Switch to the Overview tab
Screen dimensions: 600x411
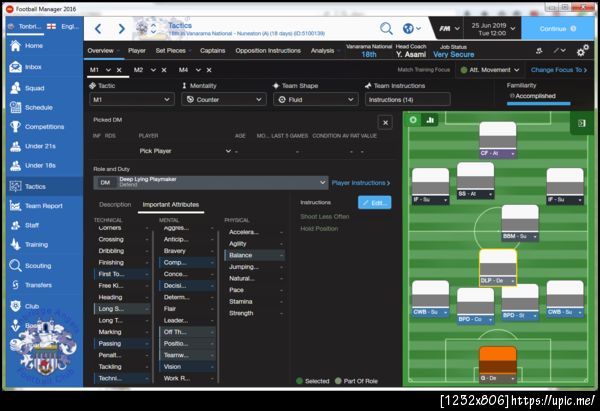click(x=101, y=51)
